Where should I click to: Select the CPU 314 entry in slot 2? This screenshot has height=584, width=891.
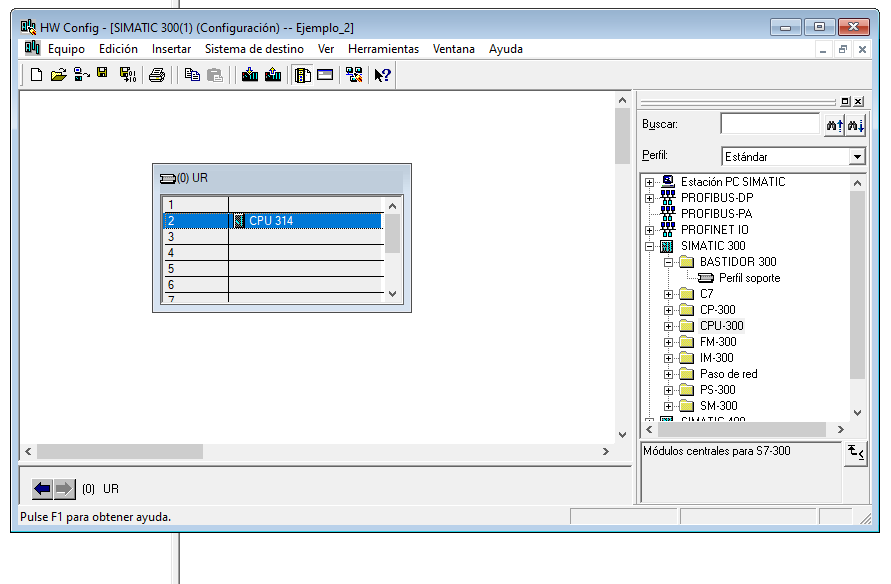click(x=271, y=221)
